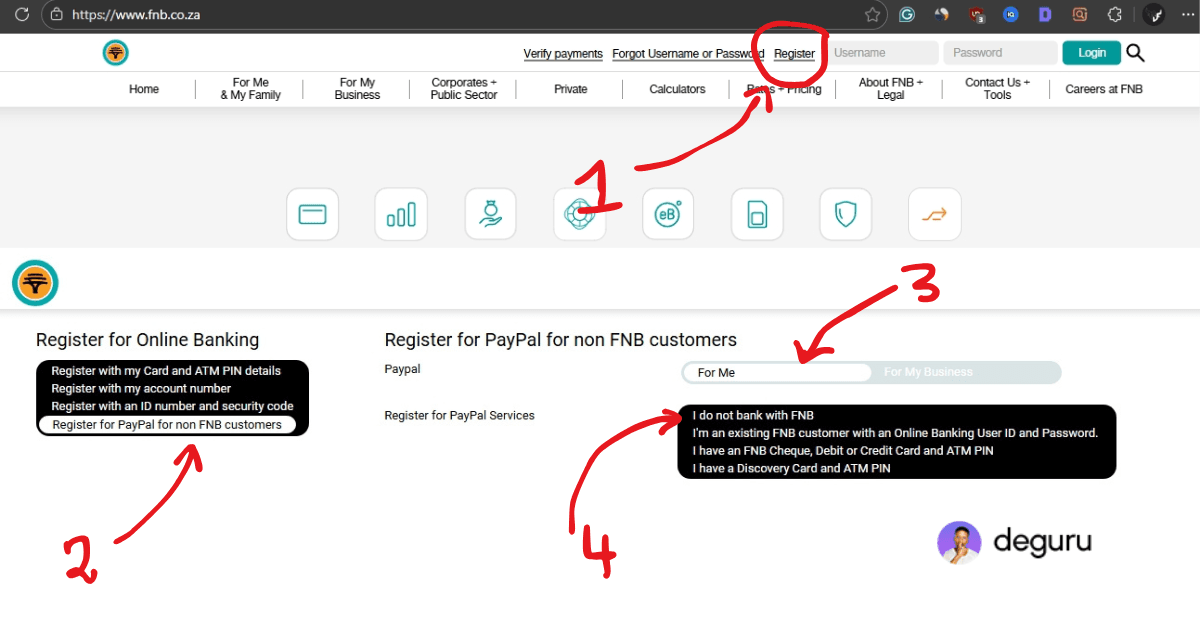This screenshot has height=628, width=1200.
Task: Open the Calculators menu item
Action: (676, 88)
